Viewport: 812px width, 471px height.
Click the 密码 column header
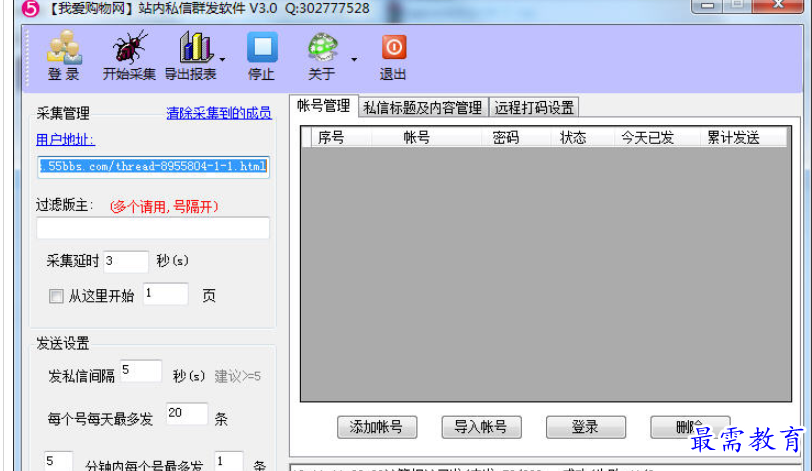(505, 138)
